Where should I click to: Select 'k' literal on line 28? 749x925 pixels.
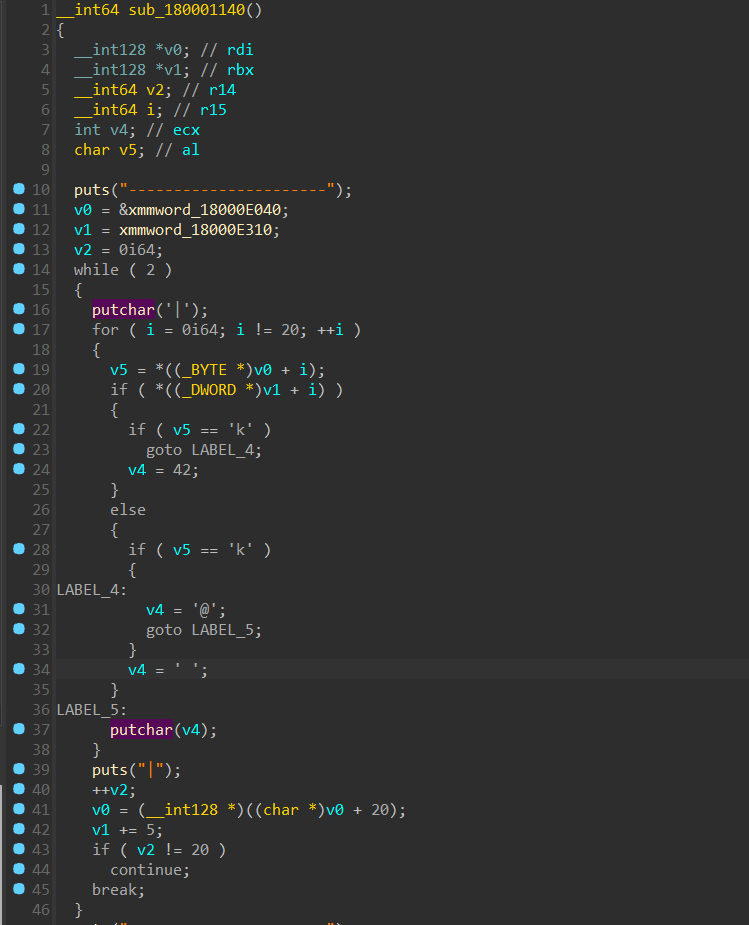(240, 550)
